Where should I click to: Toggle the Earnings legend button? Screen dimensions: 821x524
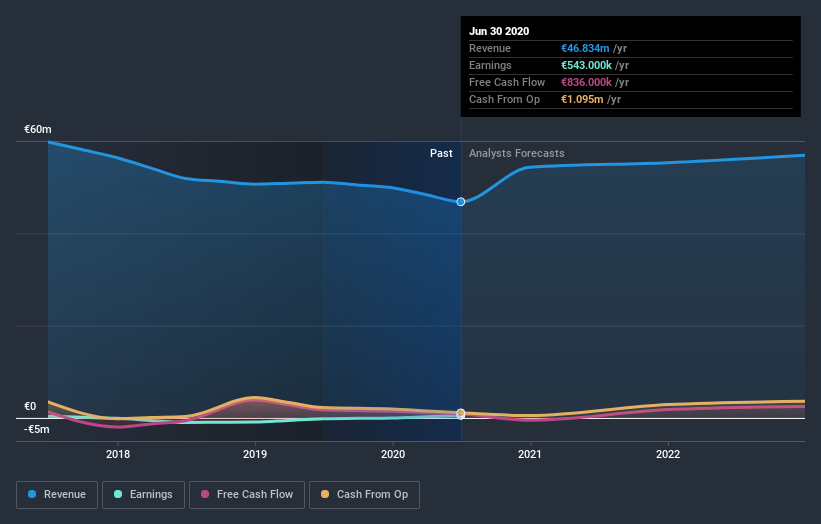coord(143,495)
